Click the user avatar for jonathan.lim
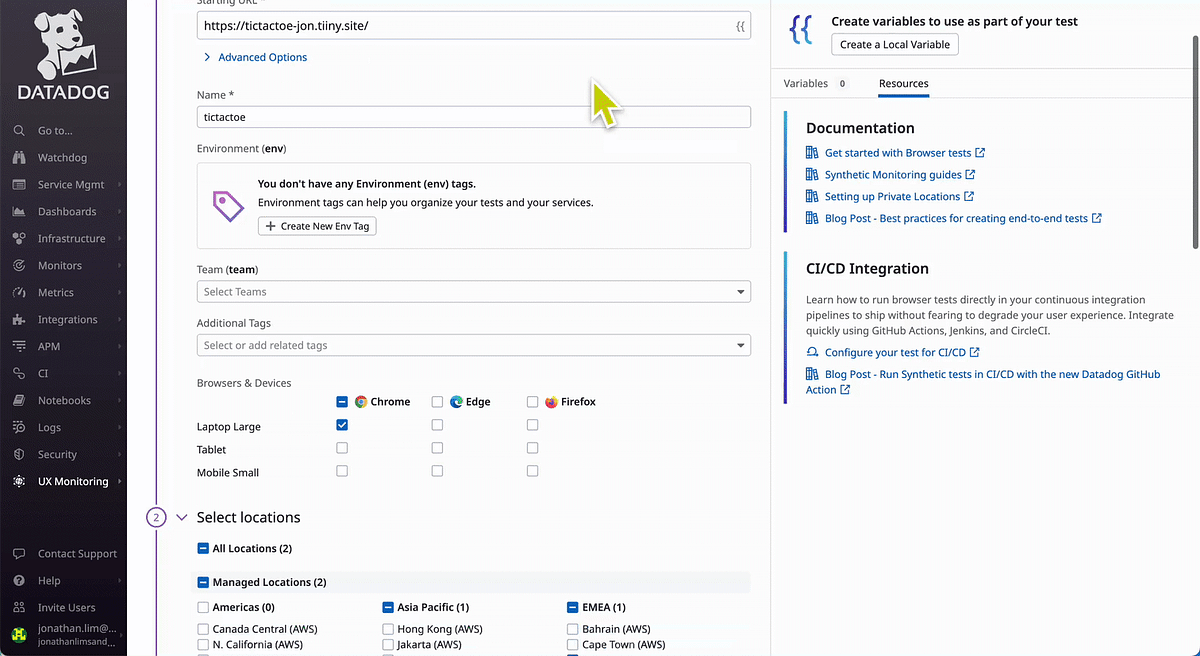The height and width of the screenshot is (656, 1200). tap(19, 635)
